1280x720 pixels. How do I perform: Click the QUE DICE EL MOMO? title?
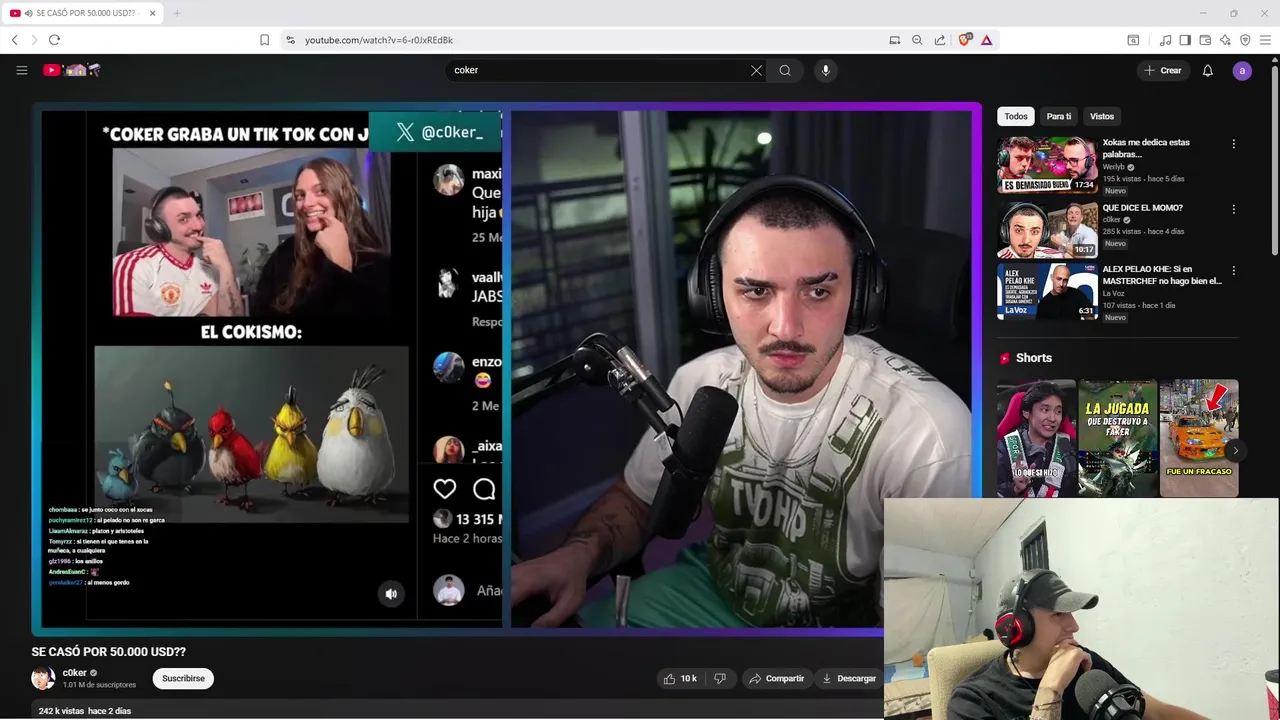[x=1142, y=208]
